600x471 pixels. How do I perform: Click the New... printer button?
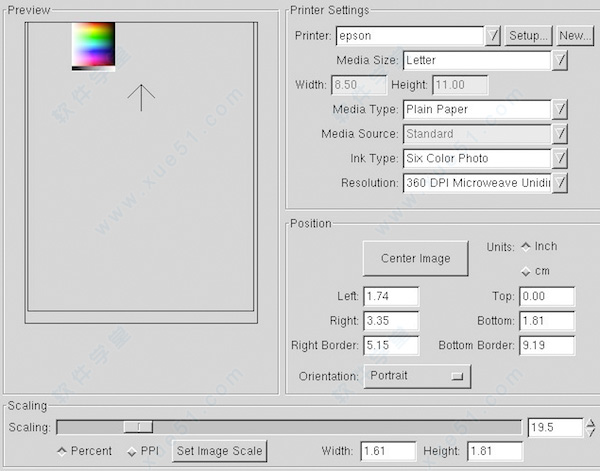[575, 36]
